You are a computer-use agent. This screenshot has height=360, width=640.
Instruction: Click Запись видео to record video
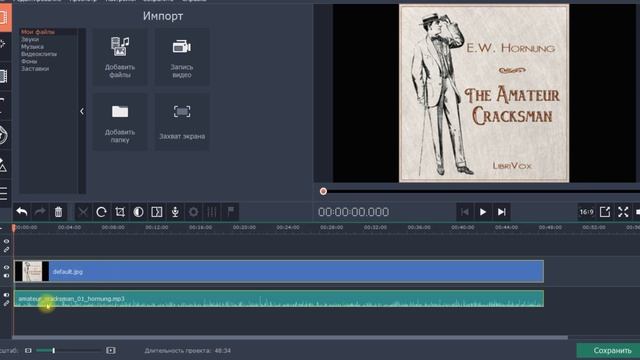click(182, 57)
